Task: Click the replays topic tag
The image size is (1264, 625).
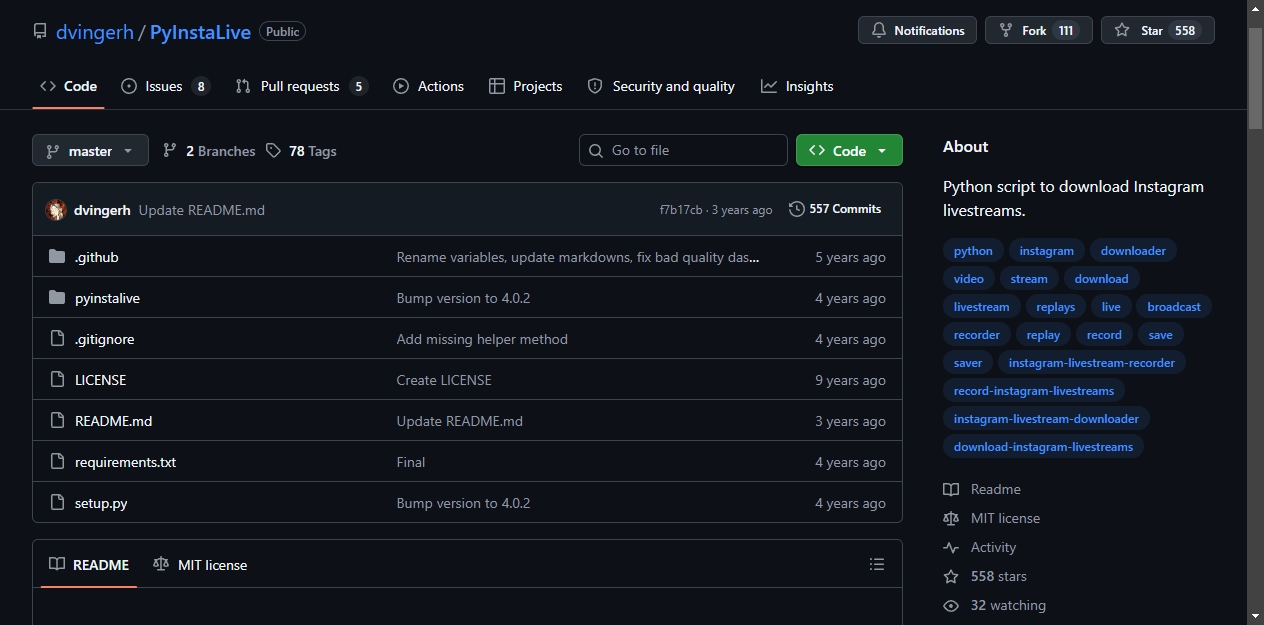Action: [x=1055, y=307]
